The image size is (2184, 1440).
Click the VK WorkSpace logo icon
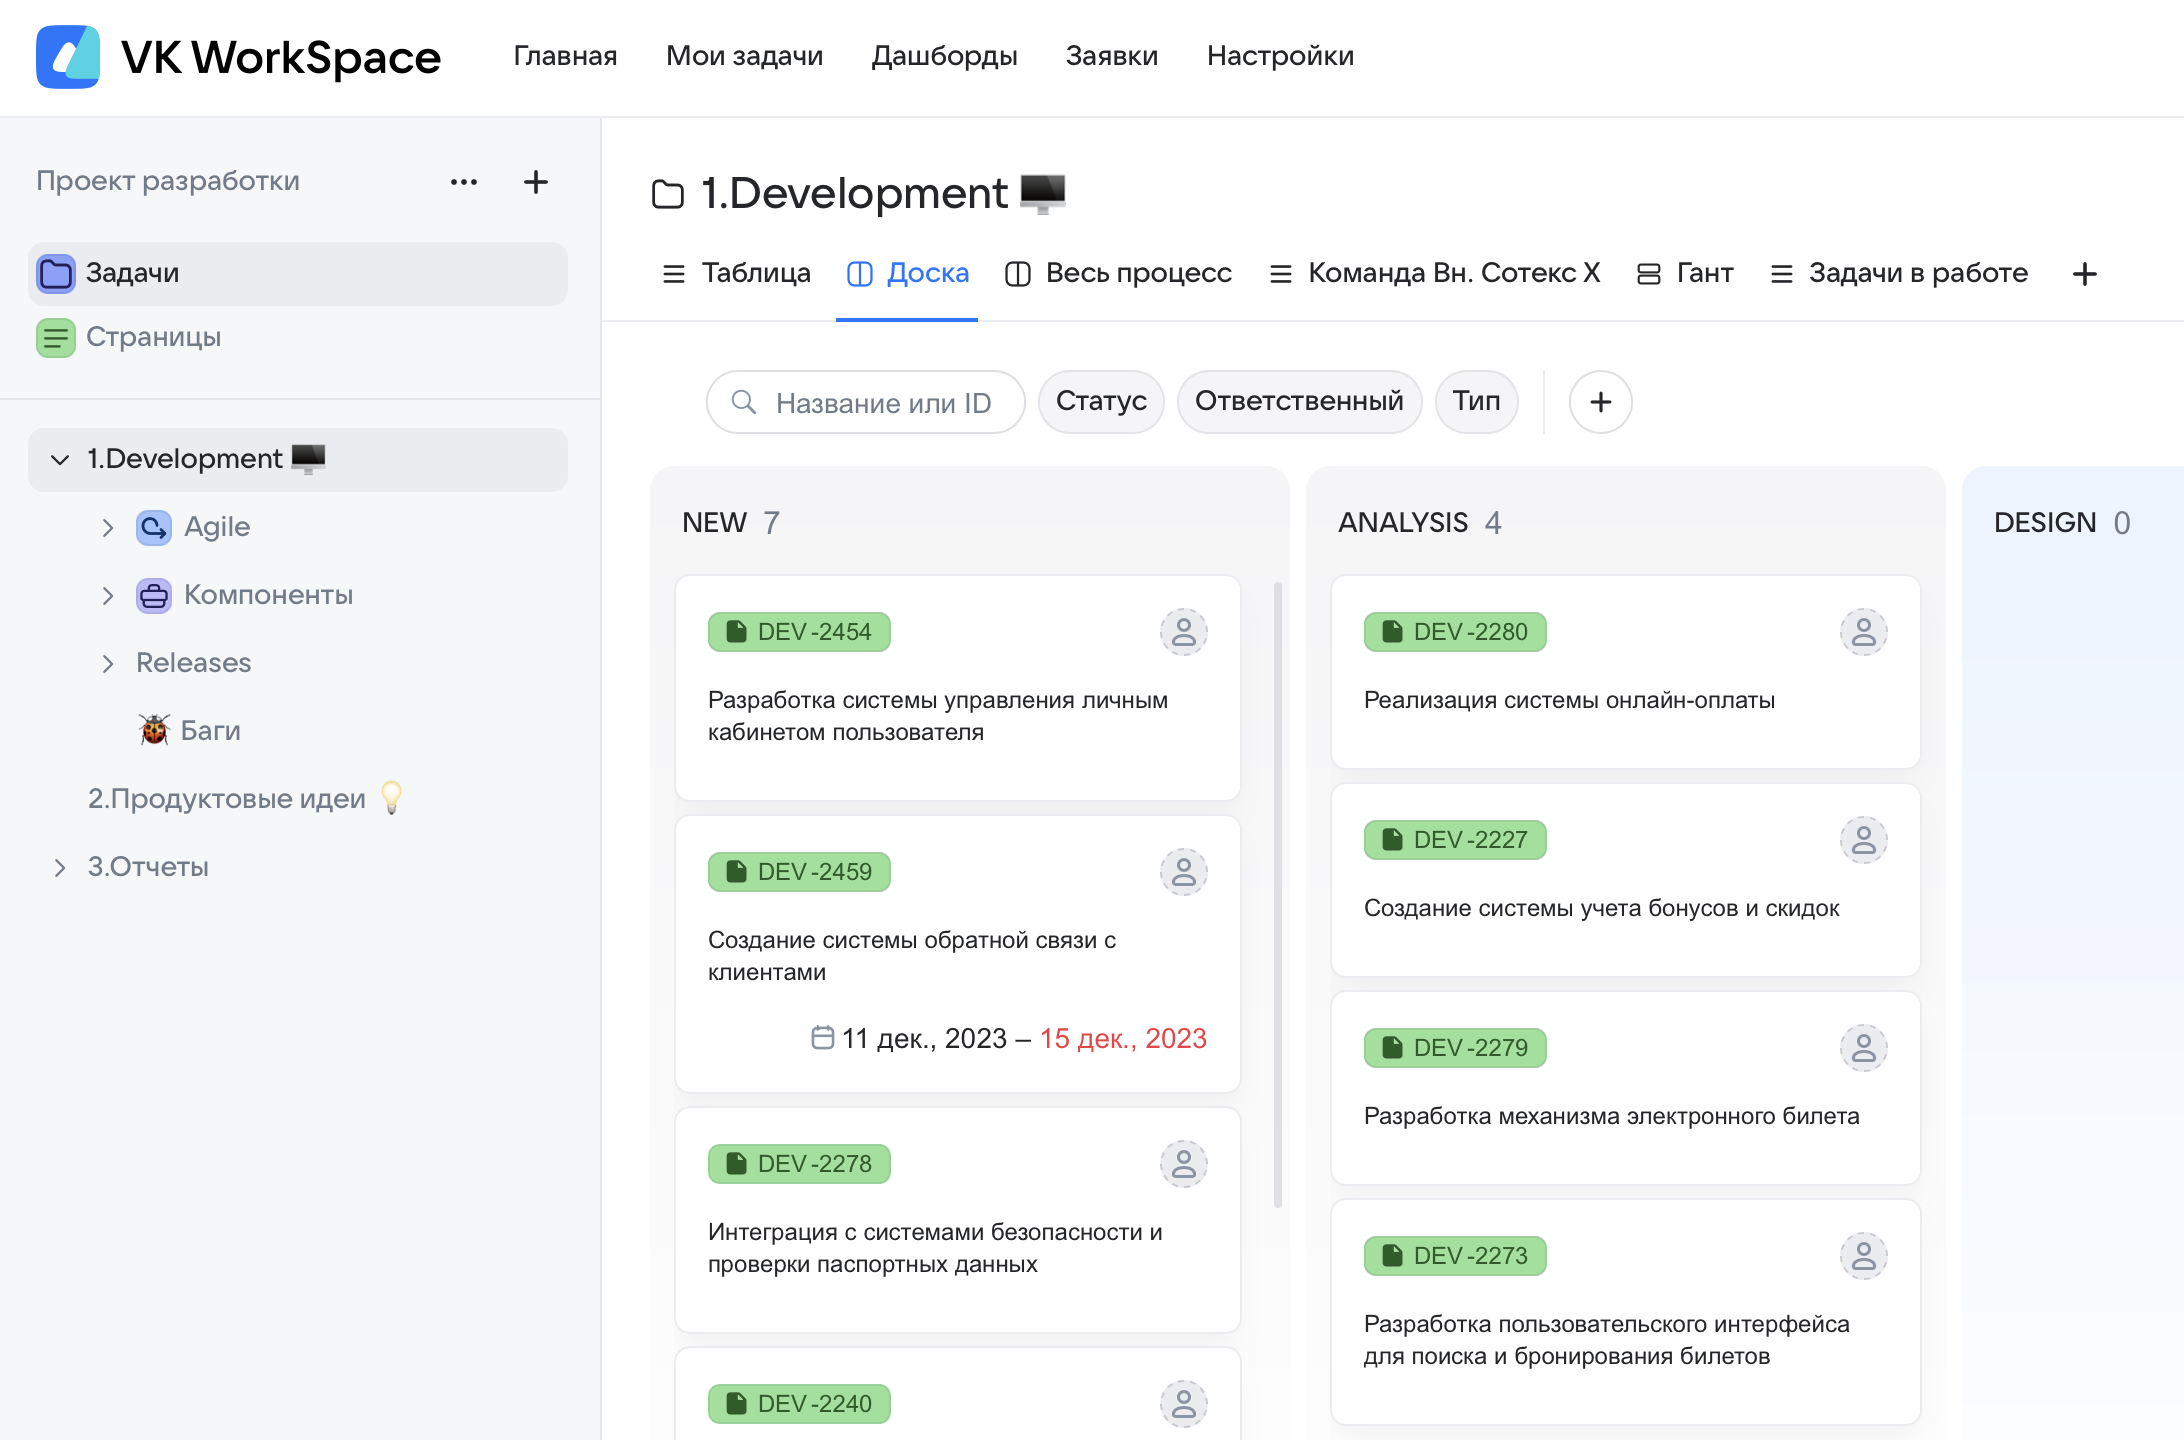(x=68, y=57)
